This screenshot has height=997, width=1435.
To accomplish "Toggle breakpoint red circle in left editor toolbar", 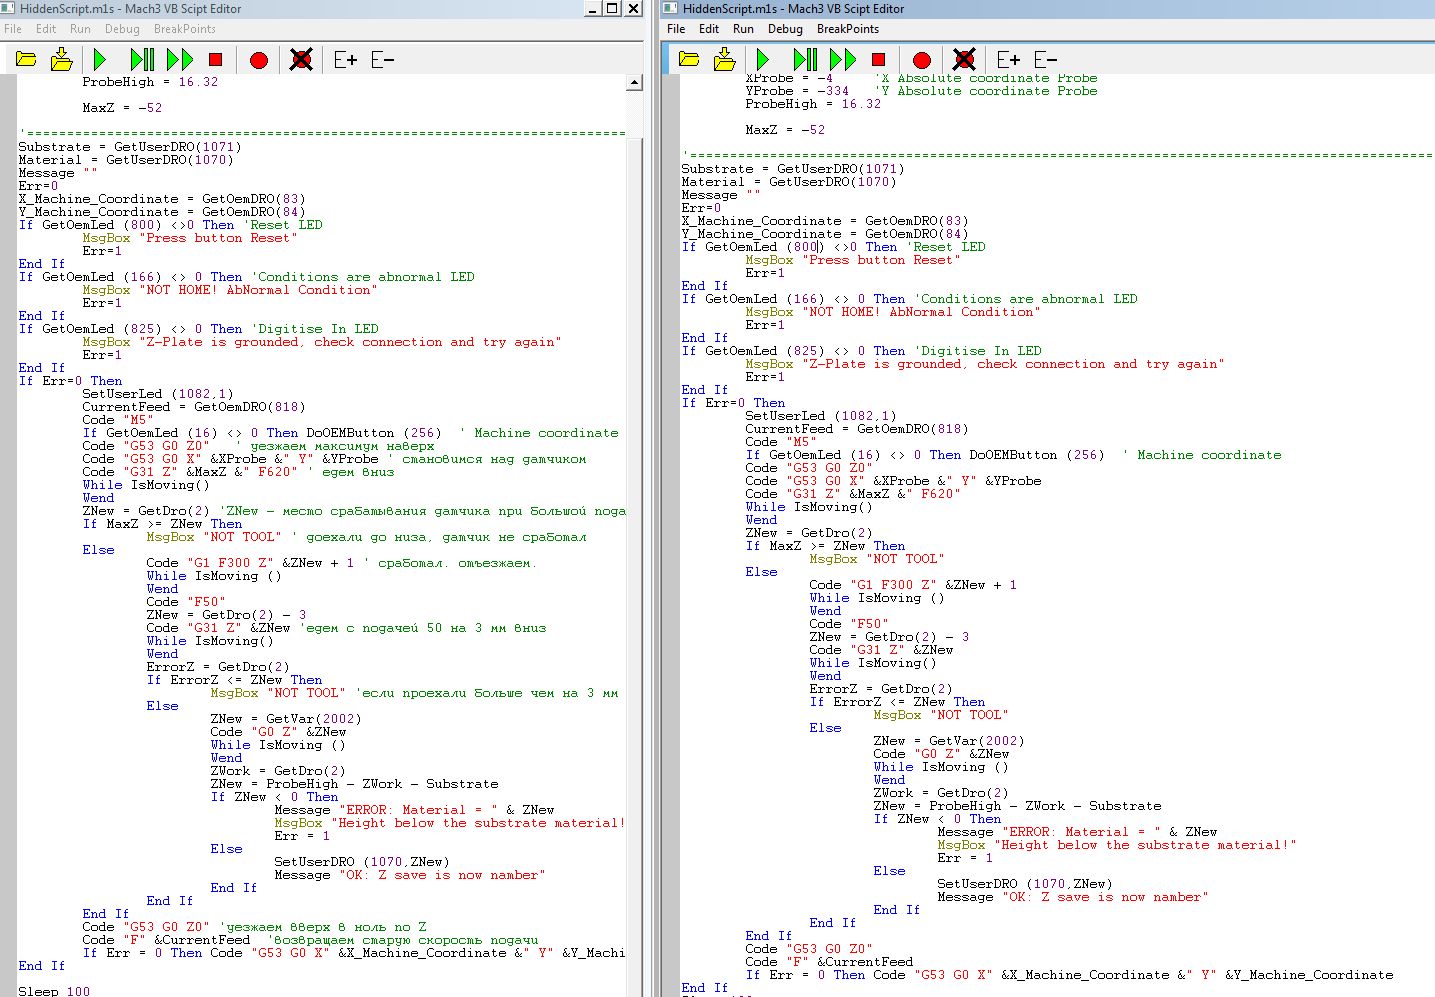I will [x=259, y=60].
